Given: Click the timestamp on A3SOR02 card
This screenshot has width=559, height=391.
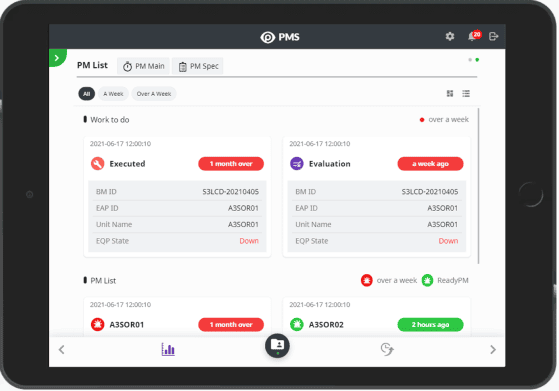Looking at the screenshot, I should pyautogui.click(x=320, y=305).
